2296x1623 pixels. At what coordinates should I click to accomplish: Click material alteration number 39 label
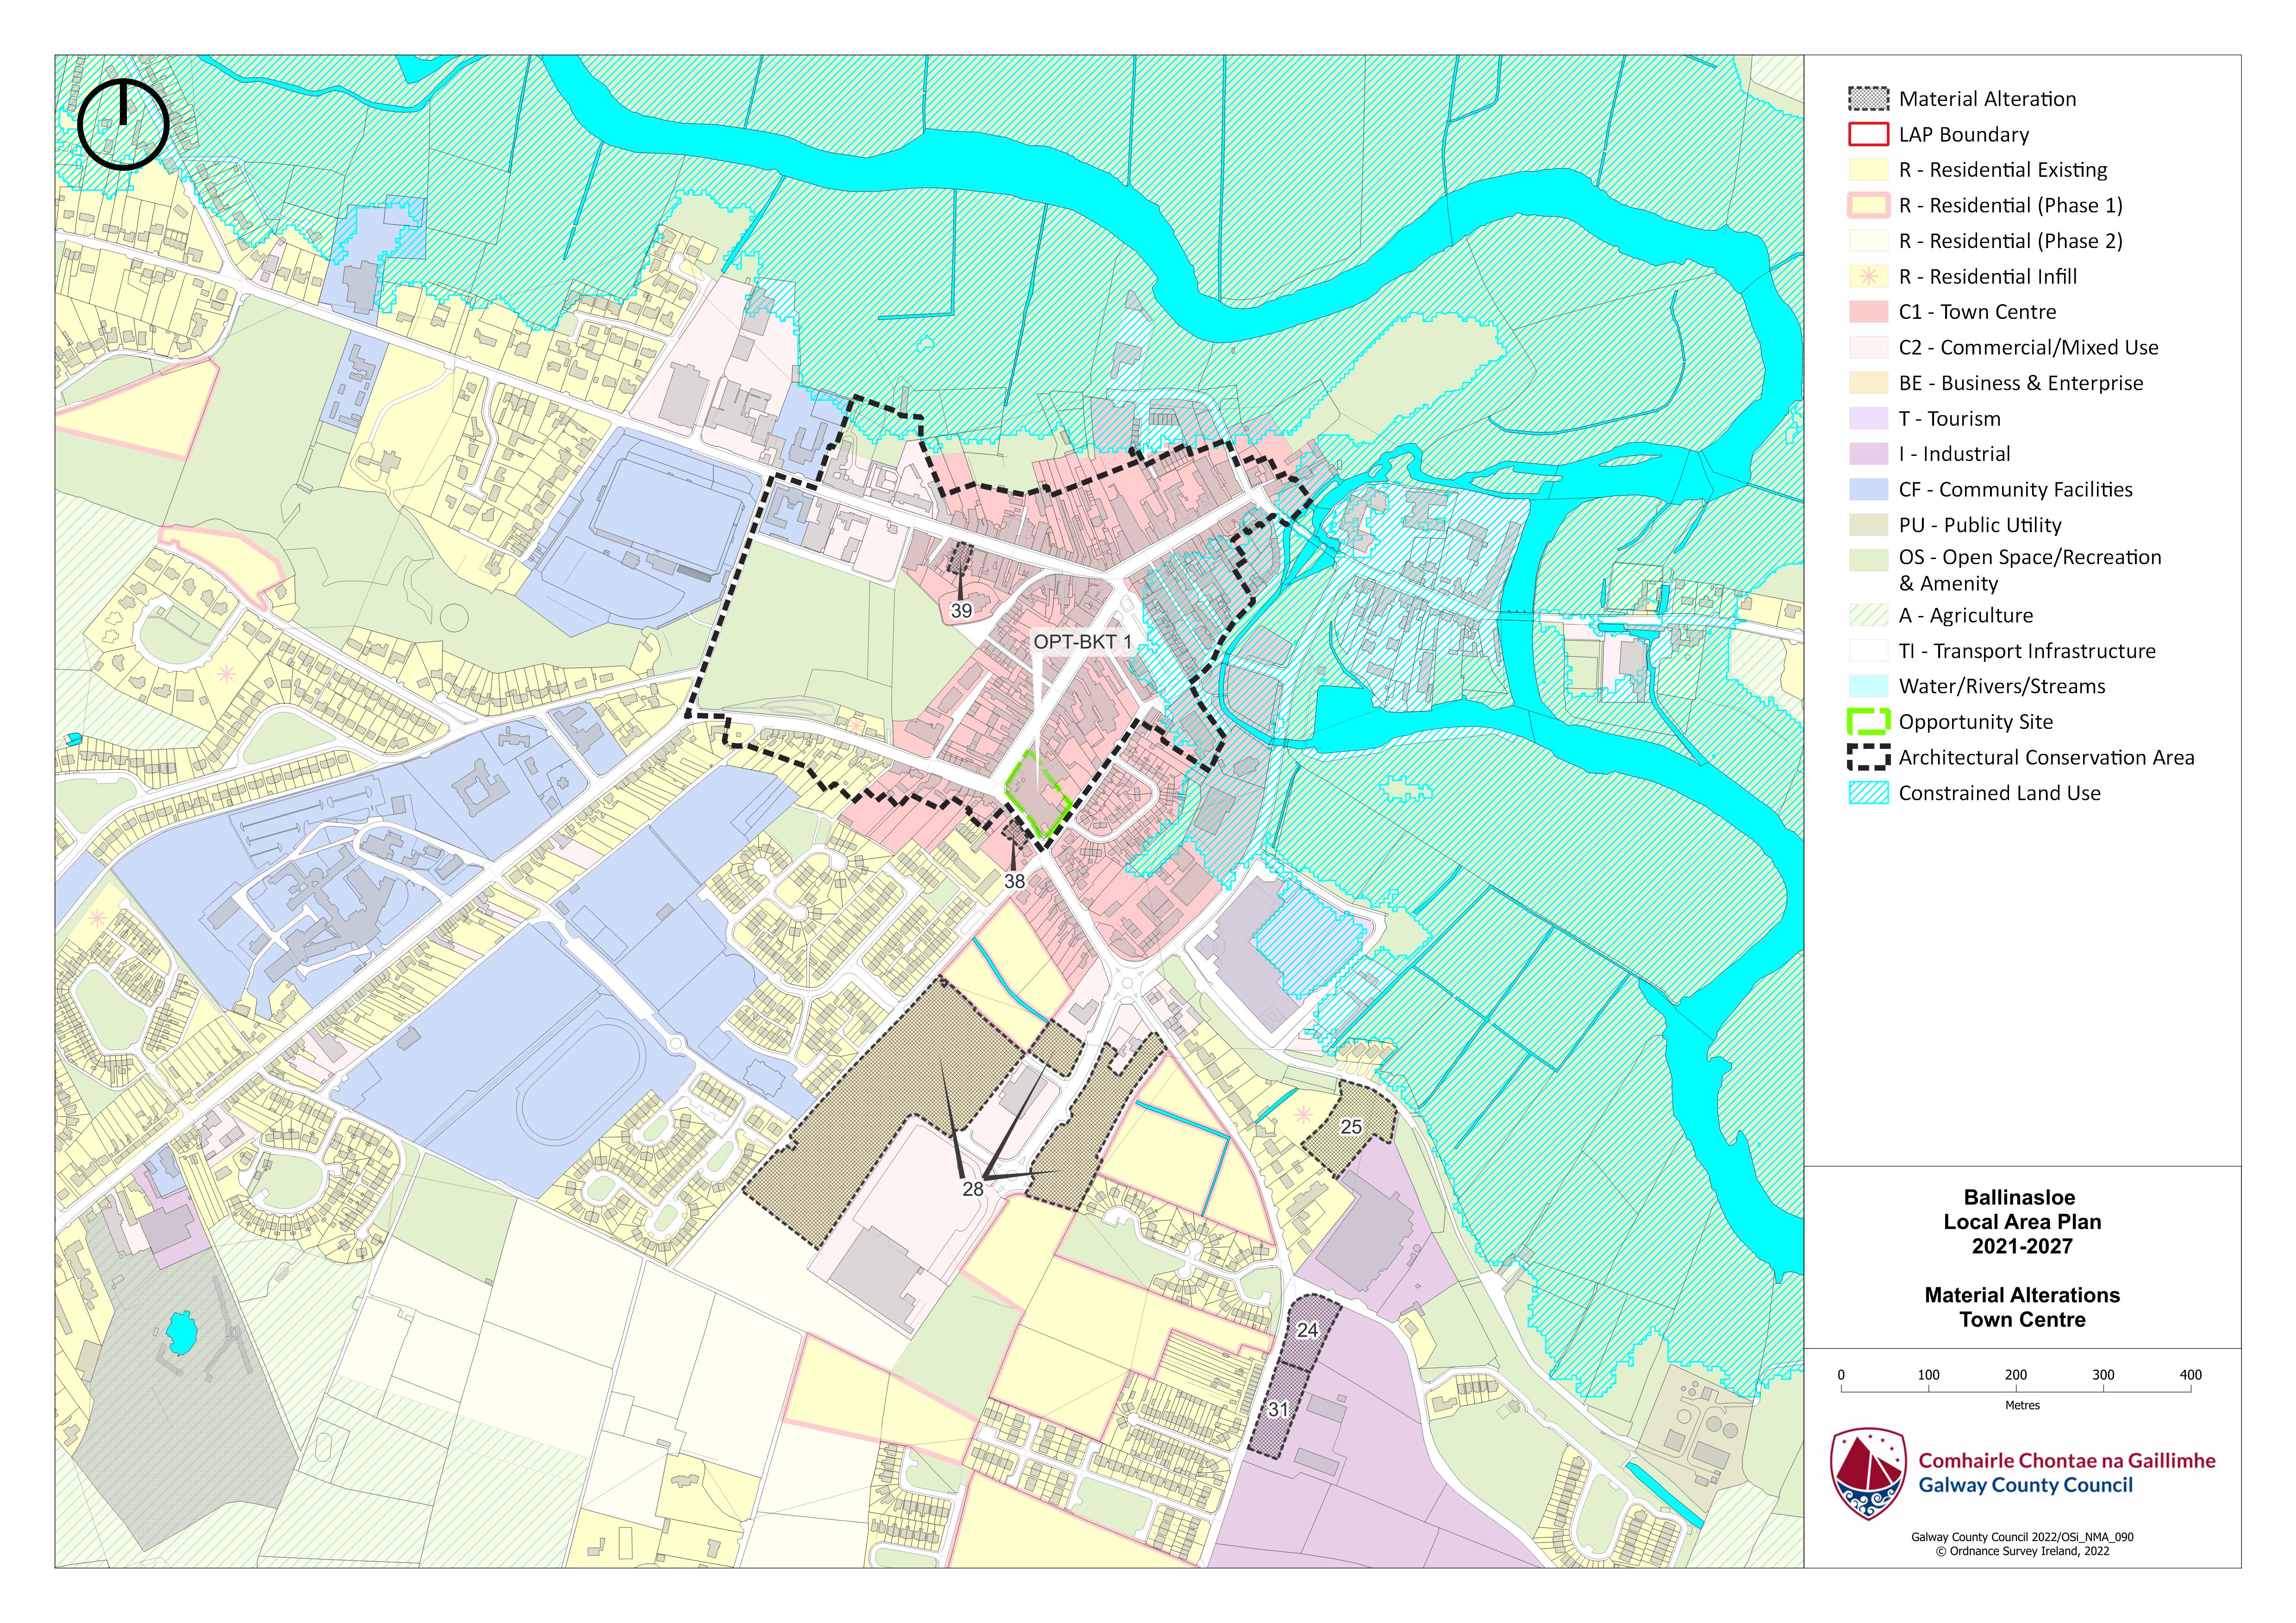[x=961, y=610]
